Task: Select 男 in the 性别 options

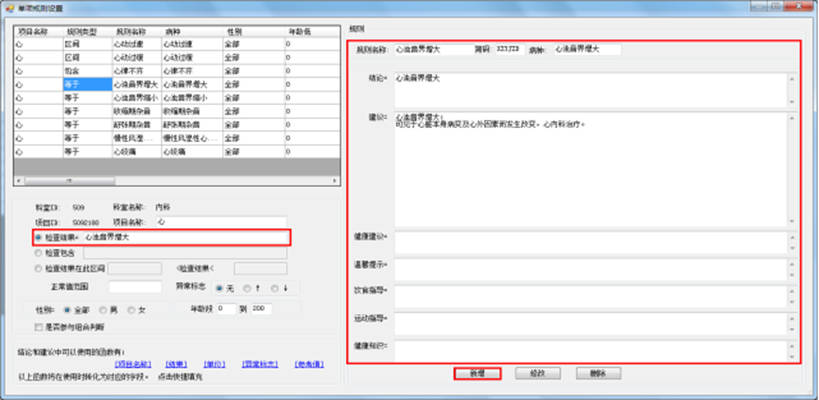Action: [x=100, y=310]
